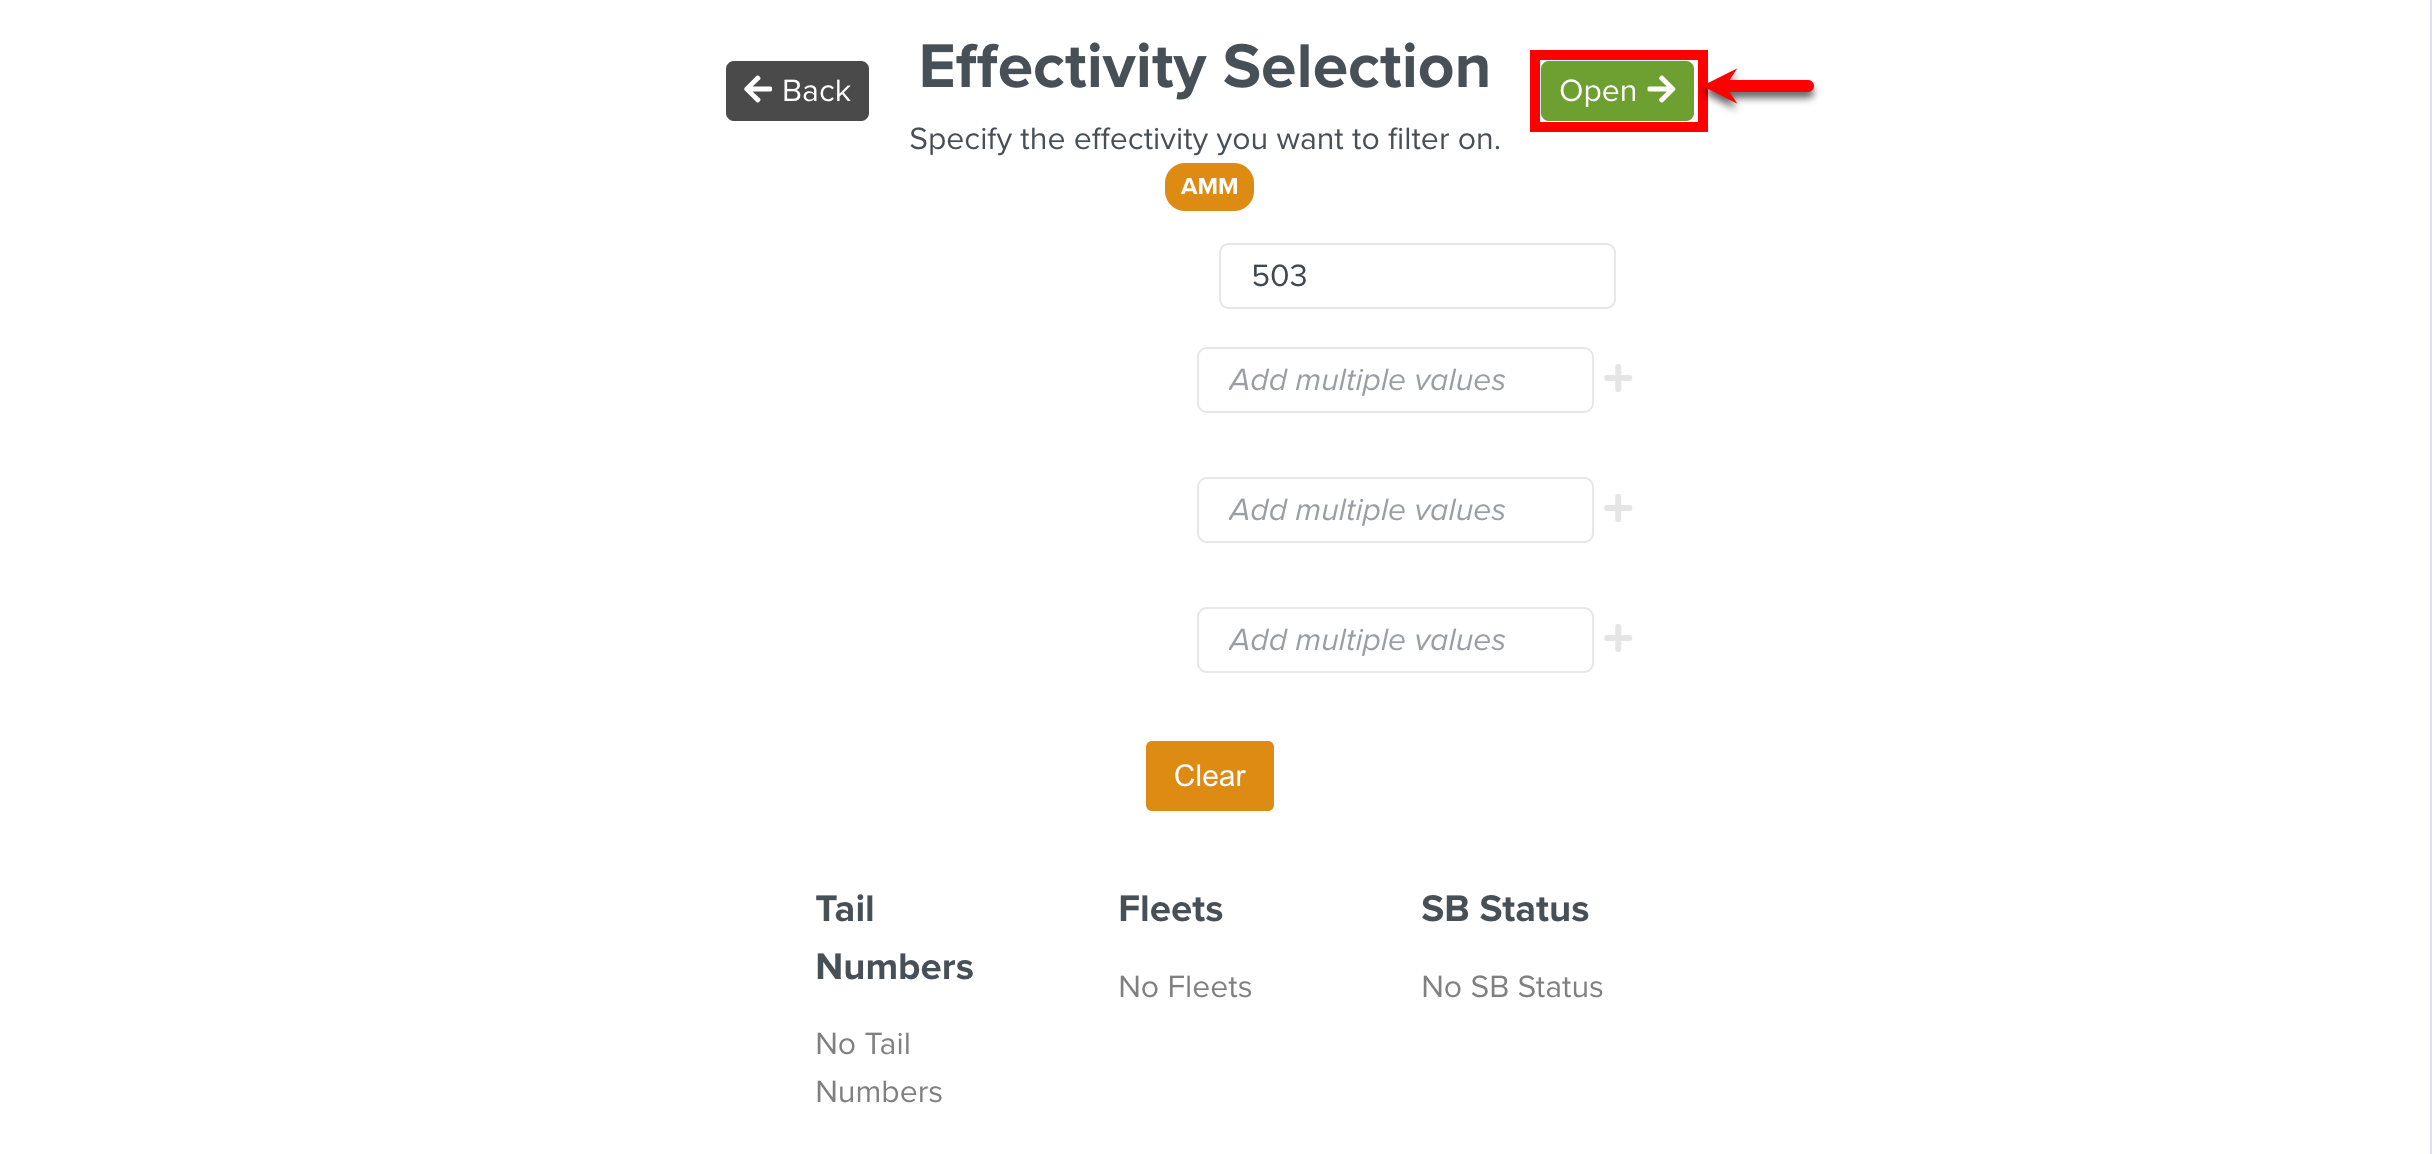Viewport: 2432px width, 1154px height.
Task: Go back using the Back button label
Action: pyautogui.click(x=816, y=91)
